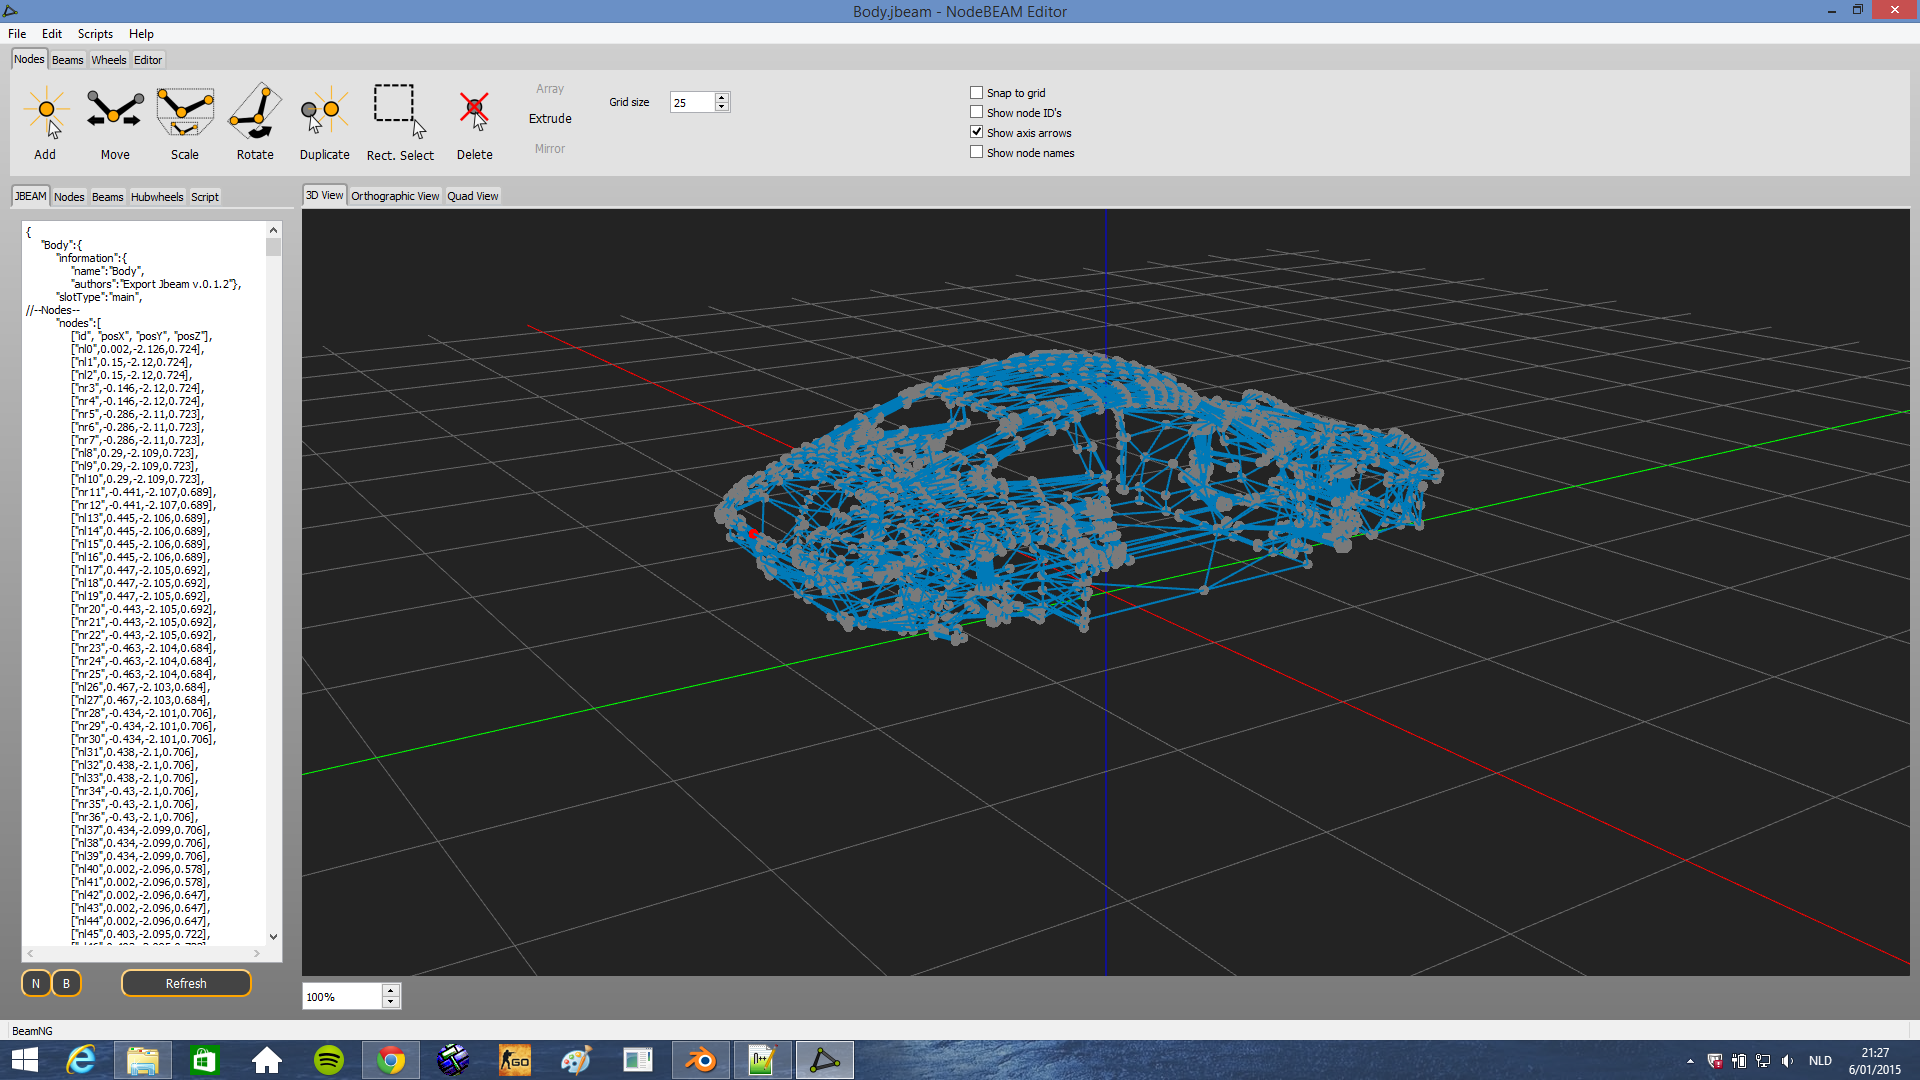Select the Delete node tool
The image size is (1920, 1080).
pos(475,122)
